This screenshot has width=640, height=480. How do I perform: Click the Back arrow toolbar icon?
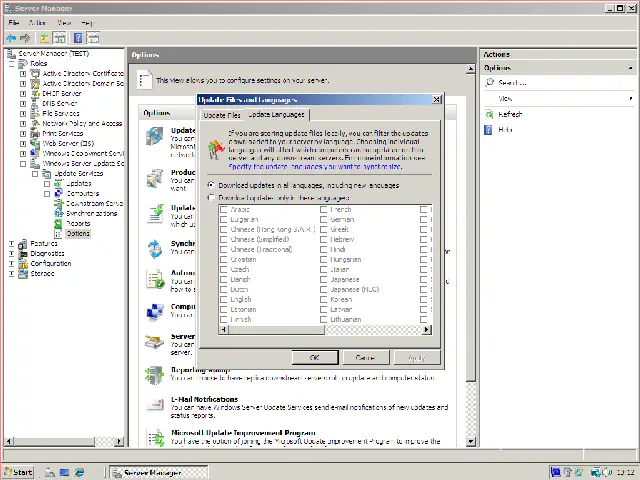pyautogui.click(x=11, y=38)
